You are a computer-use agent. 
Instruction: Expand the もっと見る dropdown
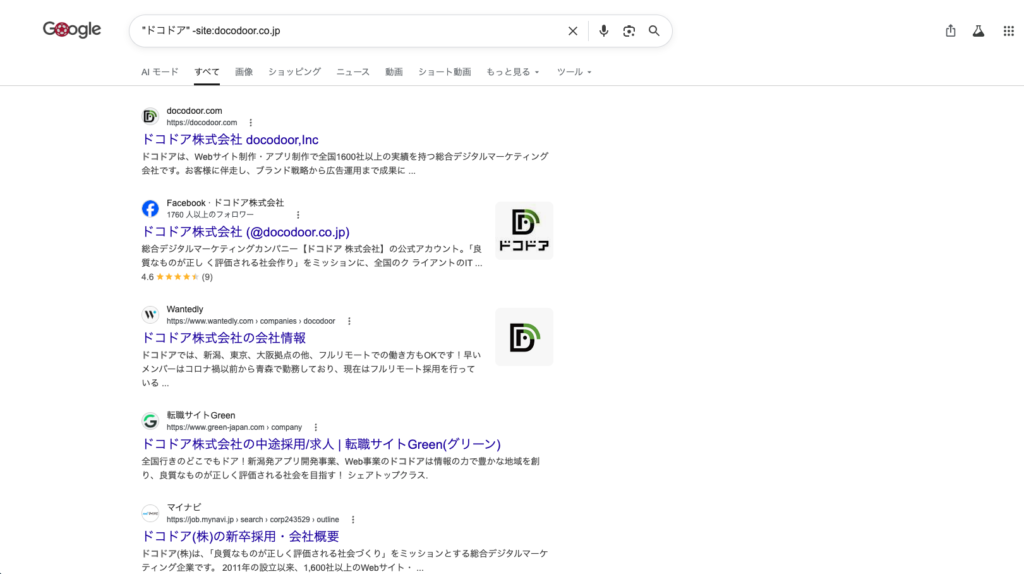coord(513,72)
